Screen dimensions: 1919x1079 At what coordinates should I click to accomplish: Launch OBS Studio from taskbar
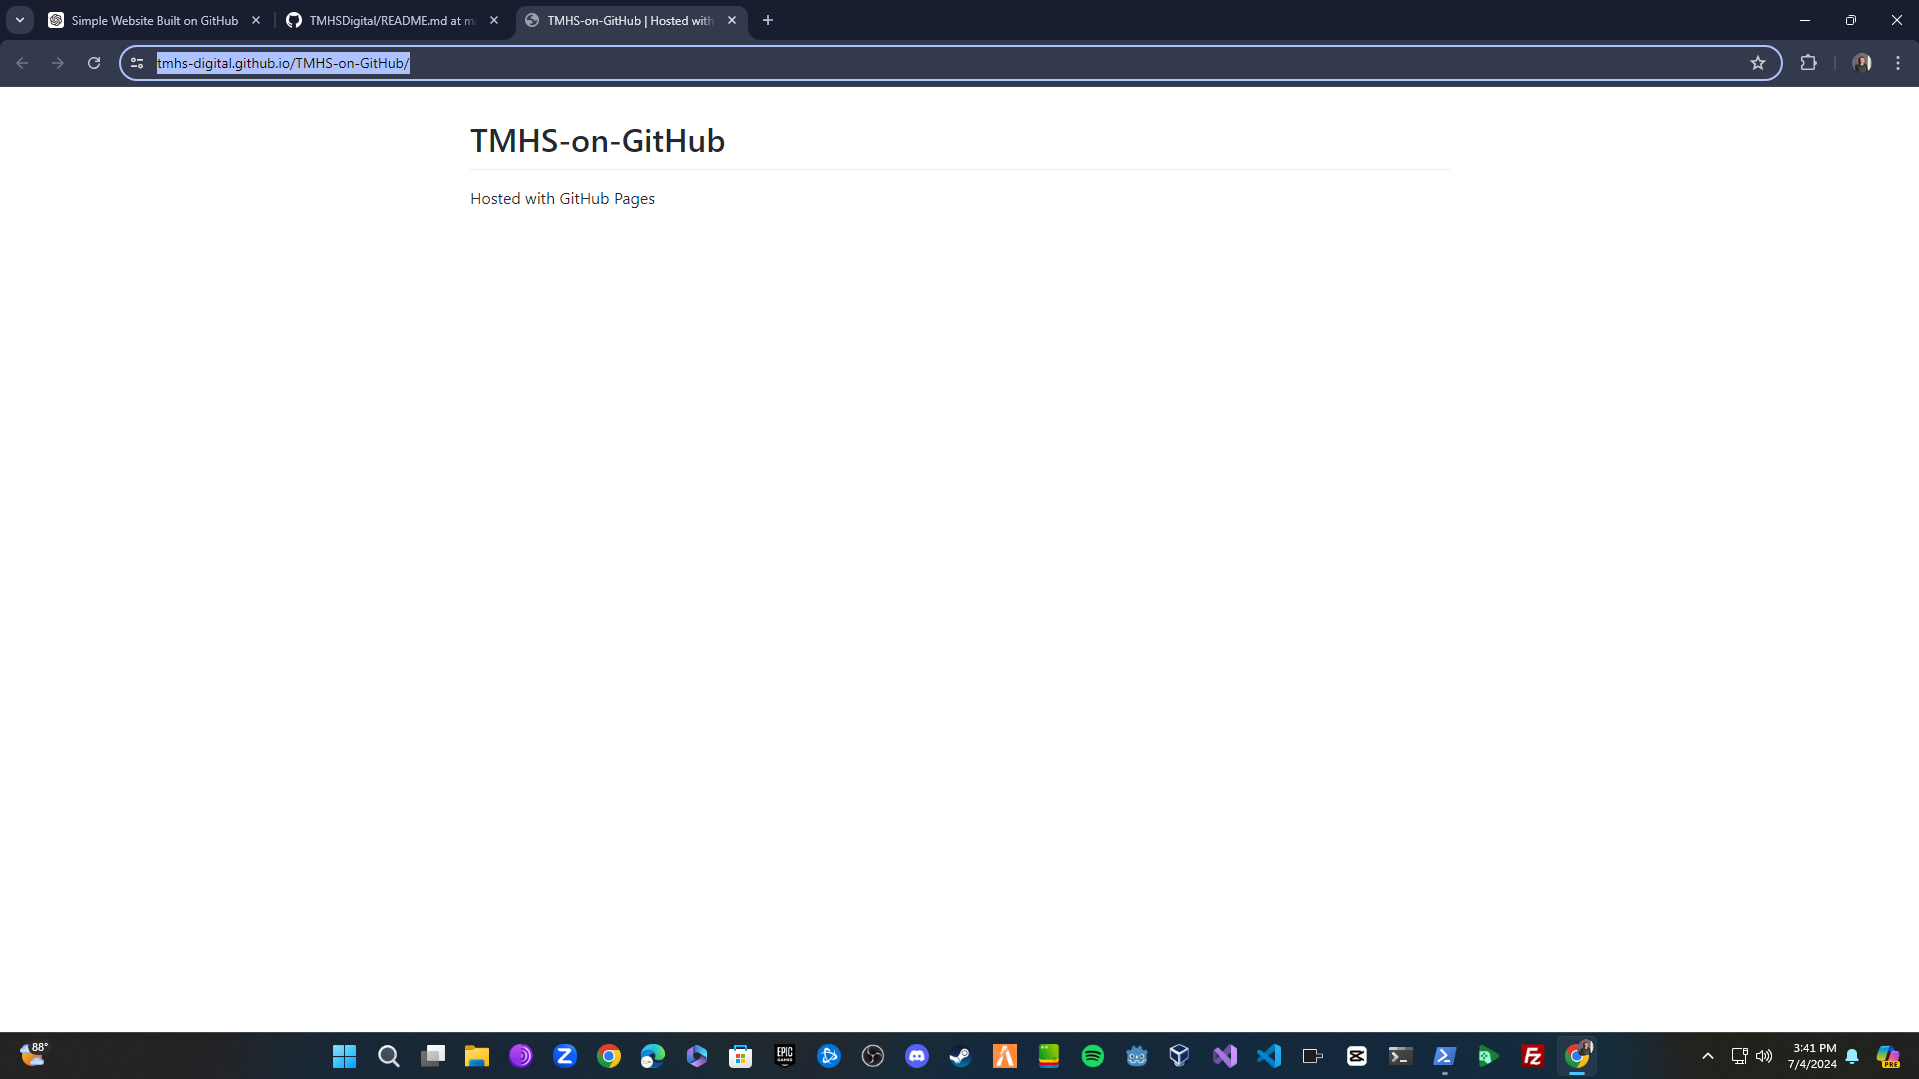click(x=873, y=1056)
